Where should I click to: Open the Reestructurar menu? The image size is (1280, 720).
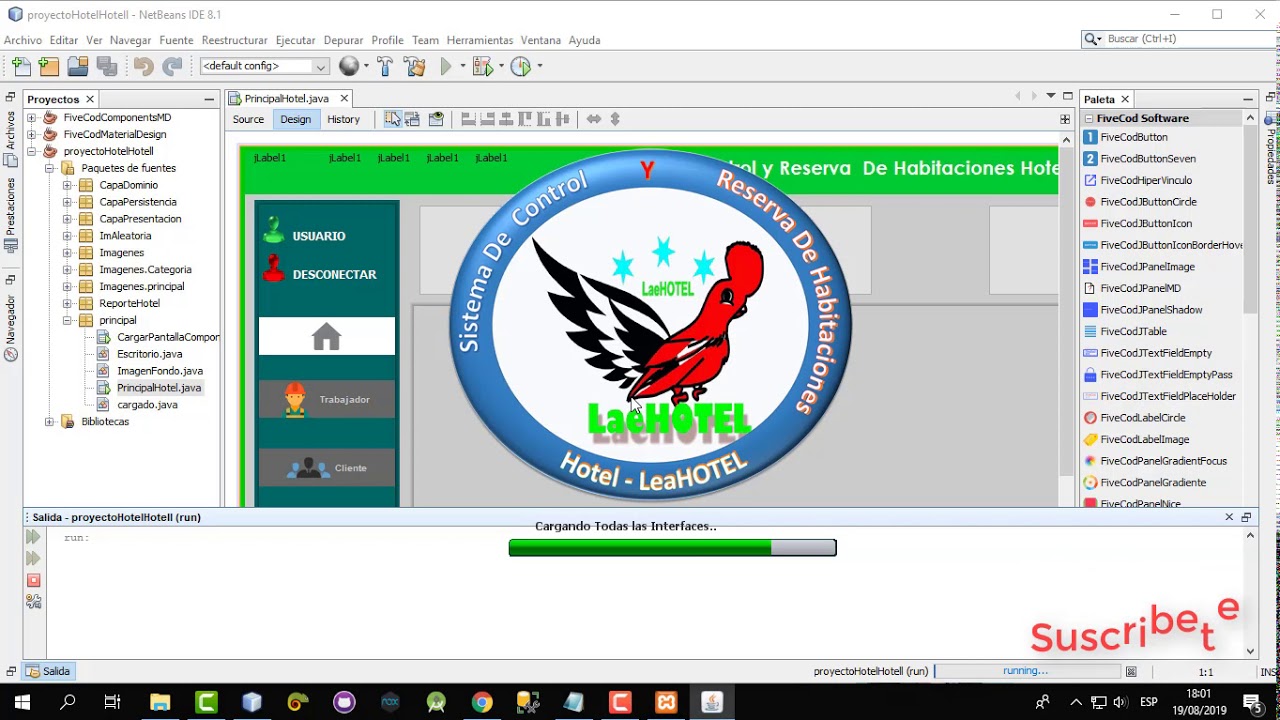234,40
